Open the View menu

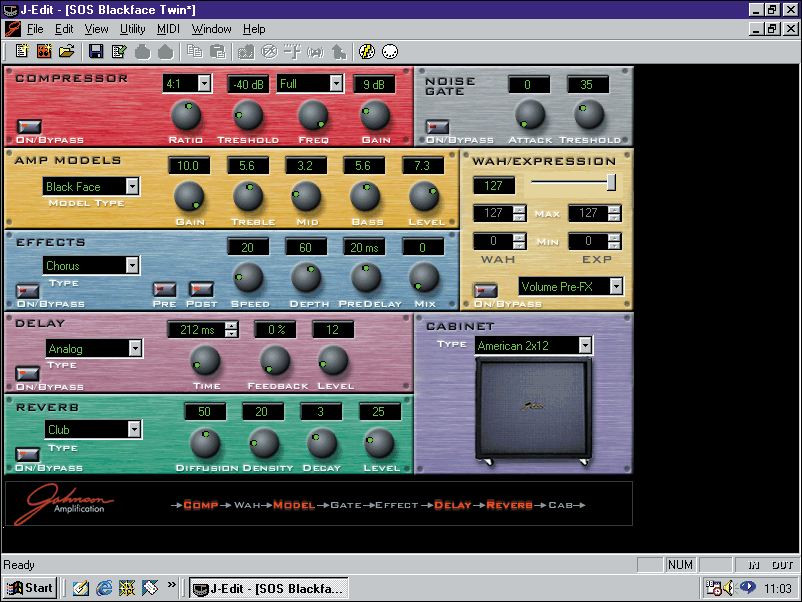[96, 29]
